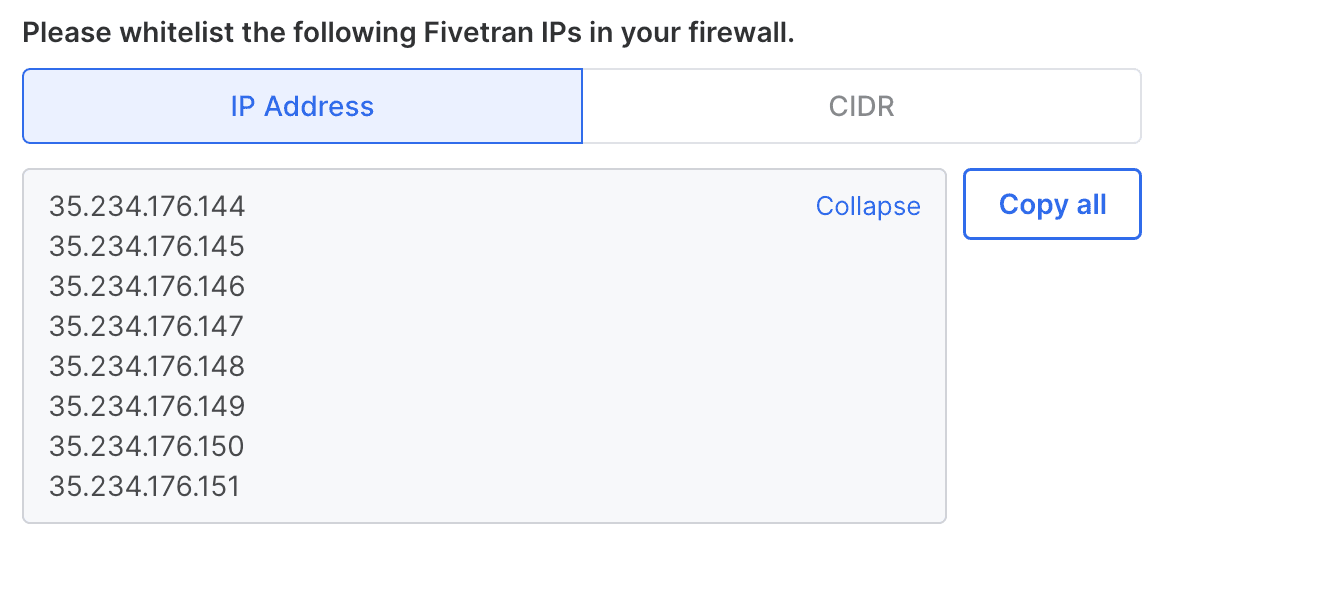Select IP address 35.234.176.150
Viewport: 1344px width, 602px height.
coord(146,446)
